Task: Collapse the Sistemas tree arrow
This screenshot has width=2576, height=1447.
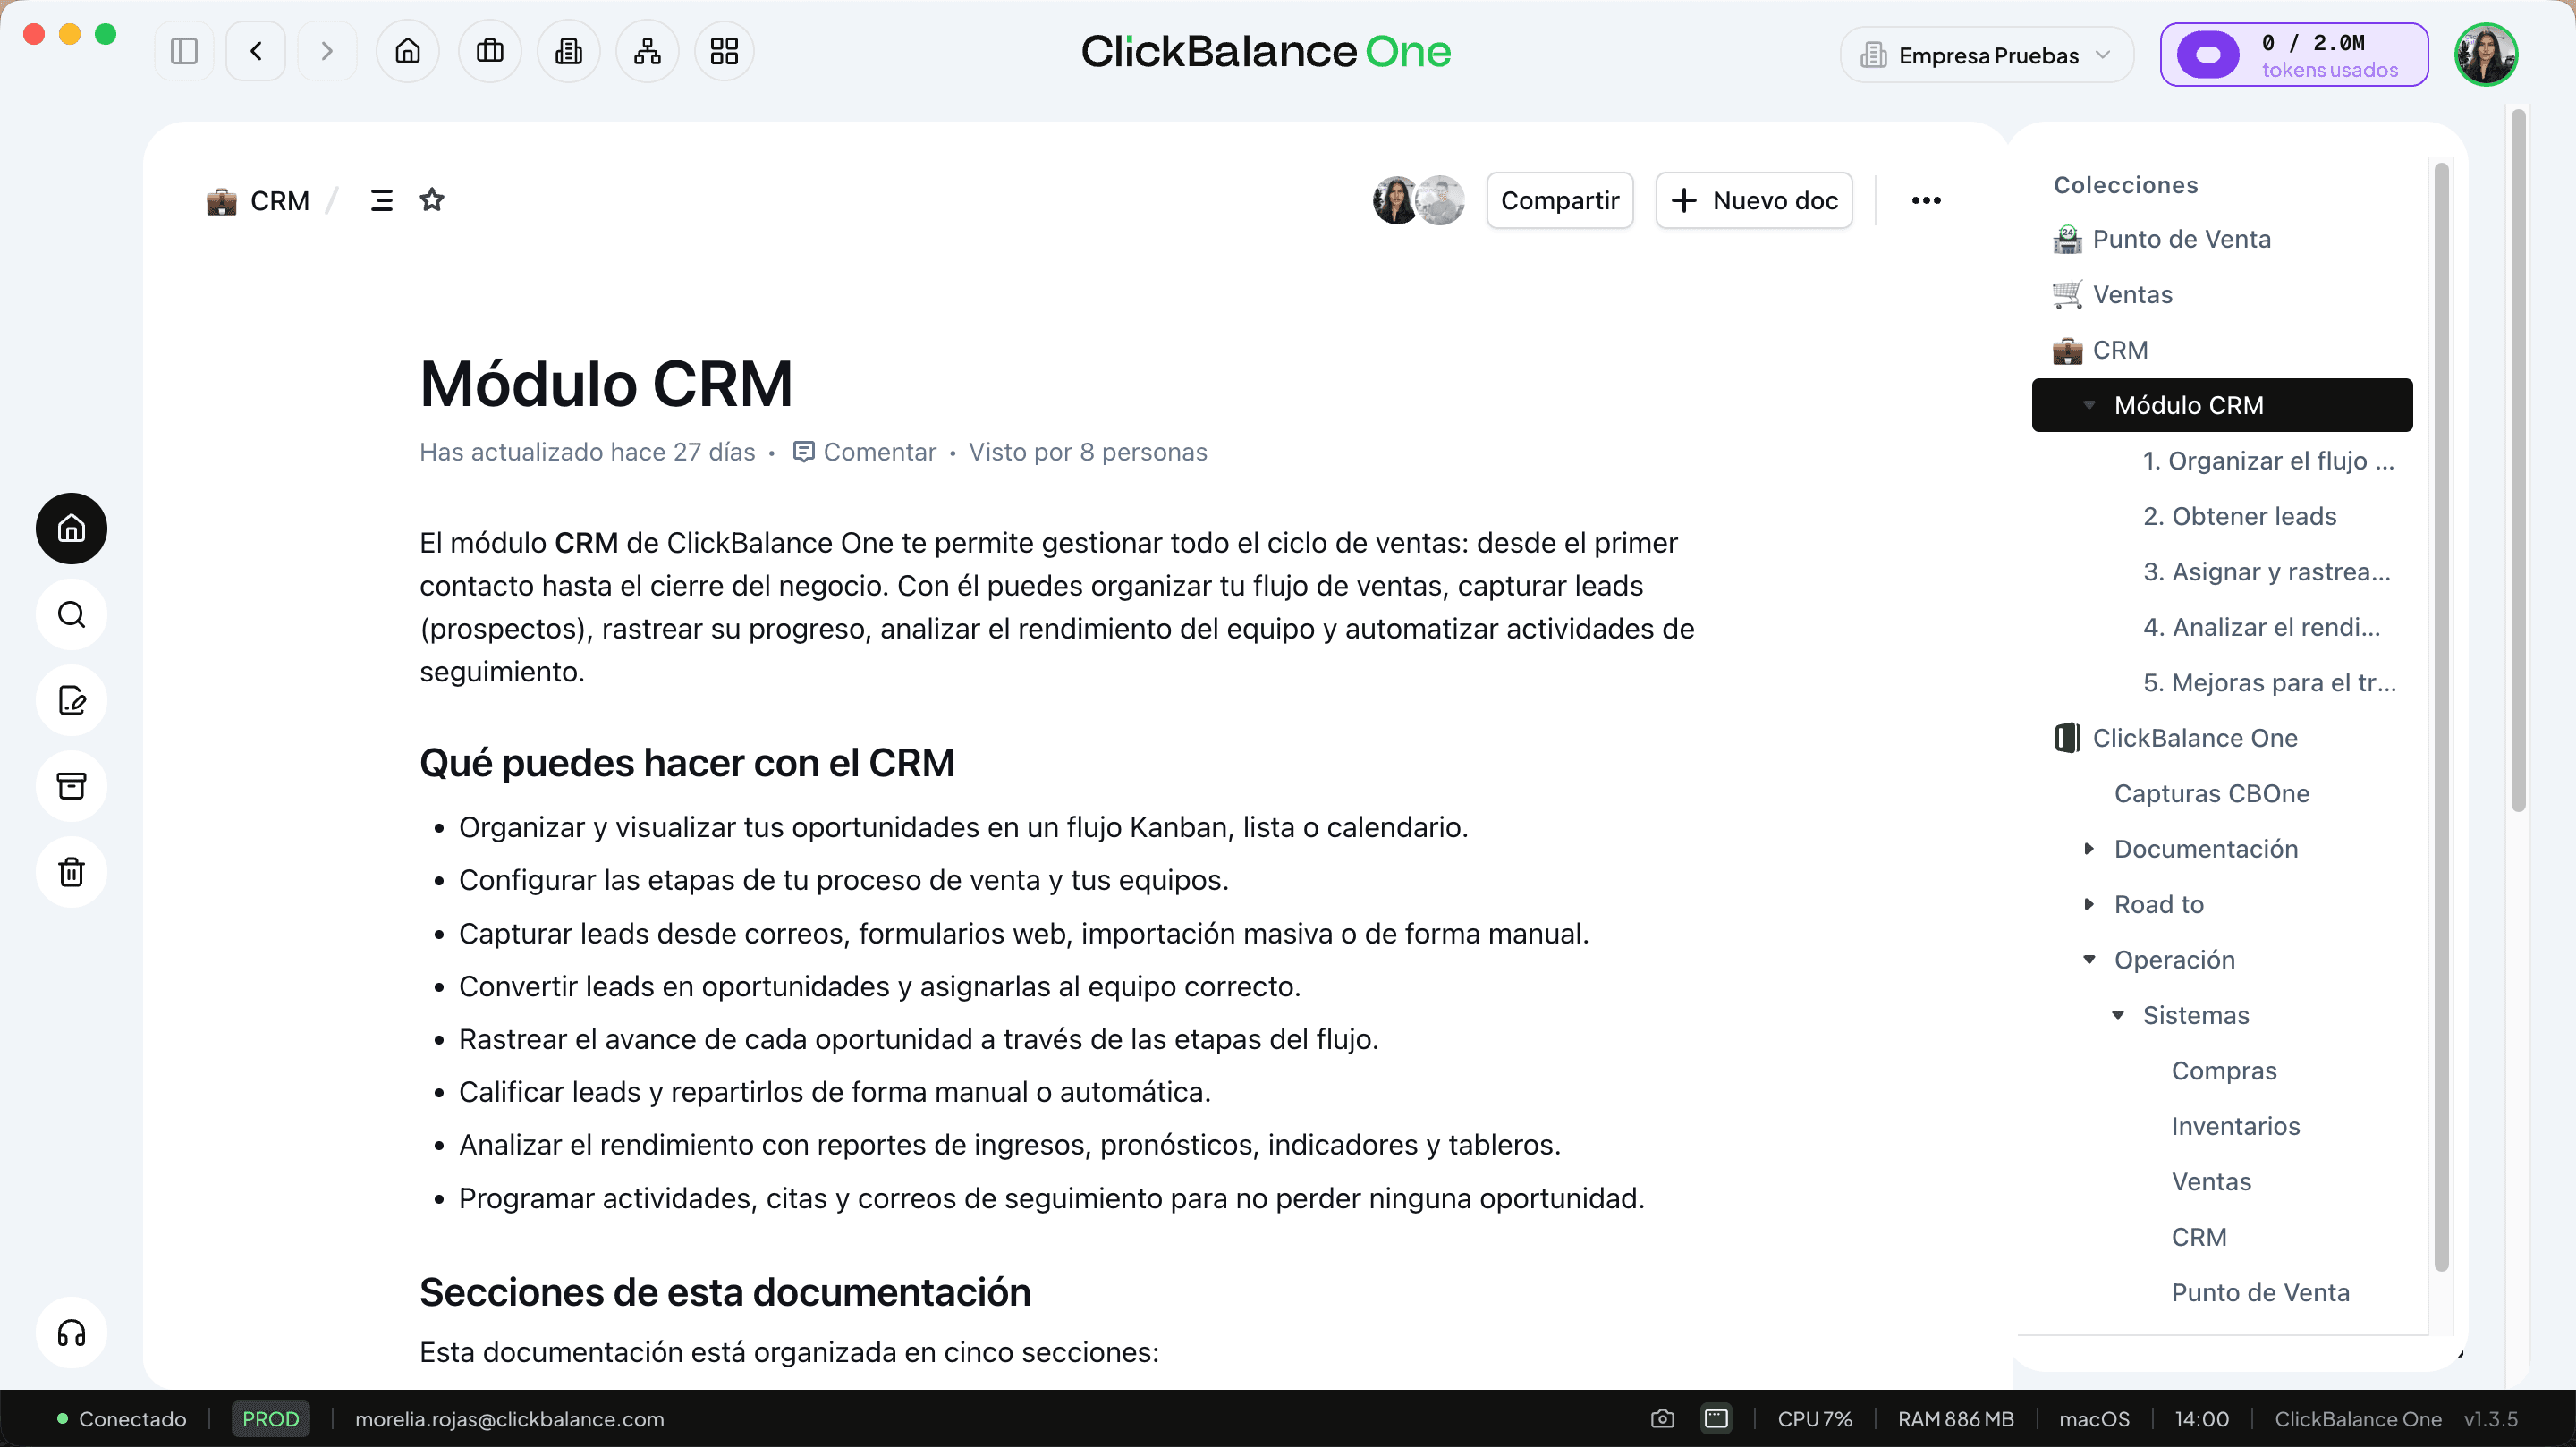Action: coord(2118,1015)
